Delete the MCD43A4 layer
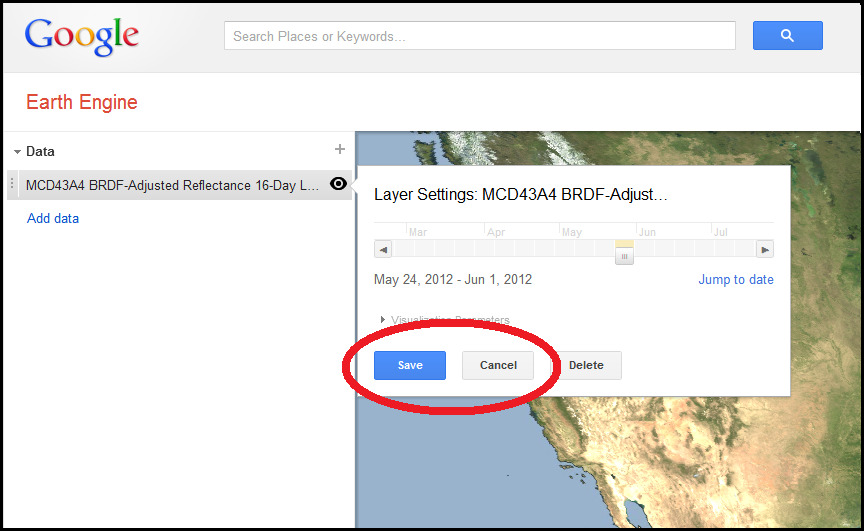Image resolution: width=864 pixels, height=531 pixels. [x=586, y=365]
